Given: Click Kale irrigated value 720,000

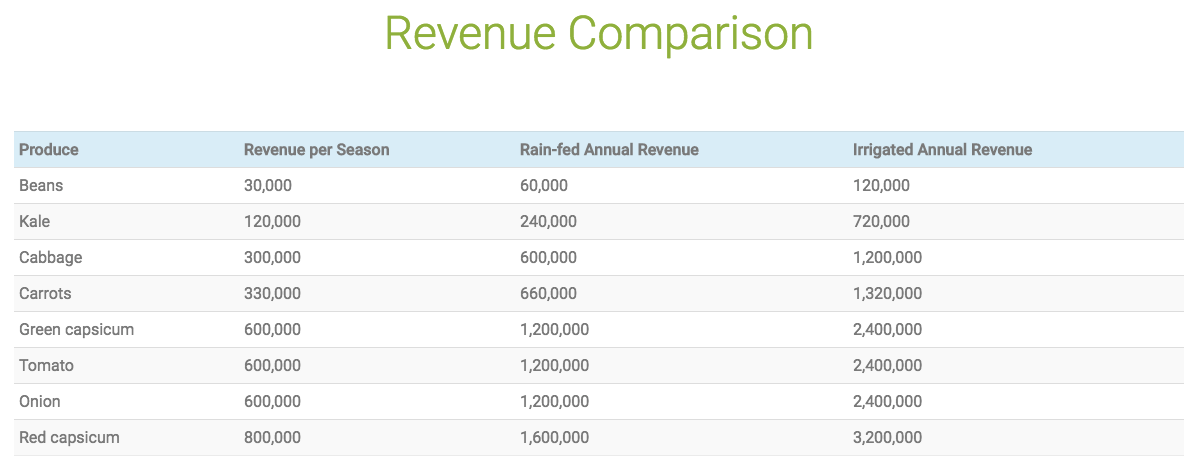Looking at the screenshot, I should (x=882, y=221).
